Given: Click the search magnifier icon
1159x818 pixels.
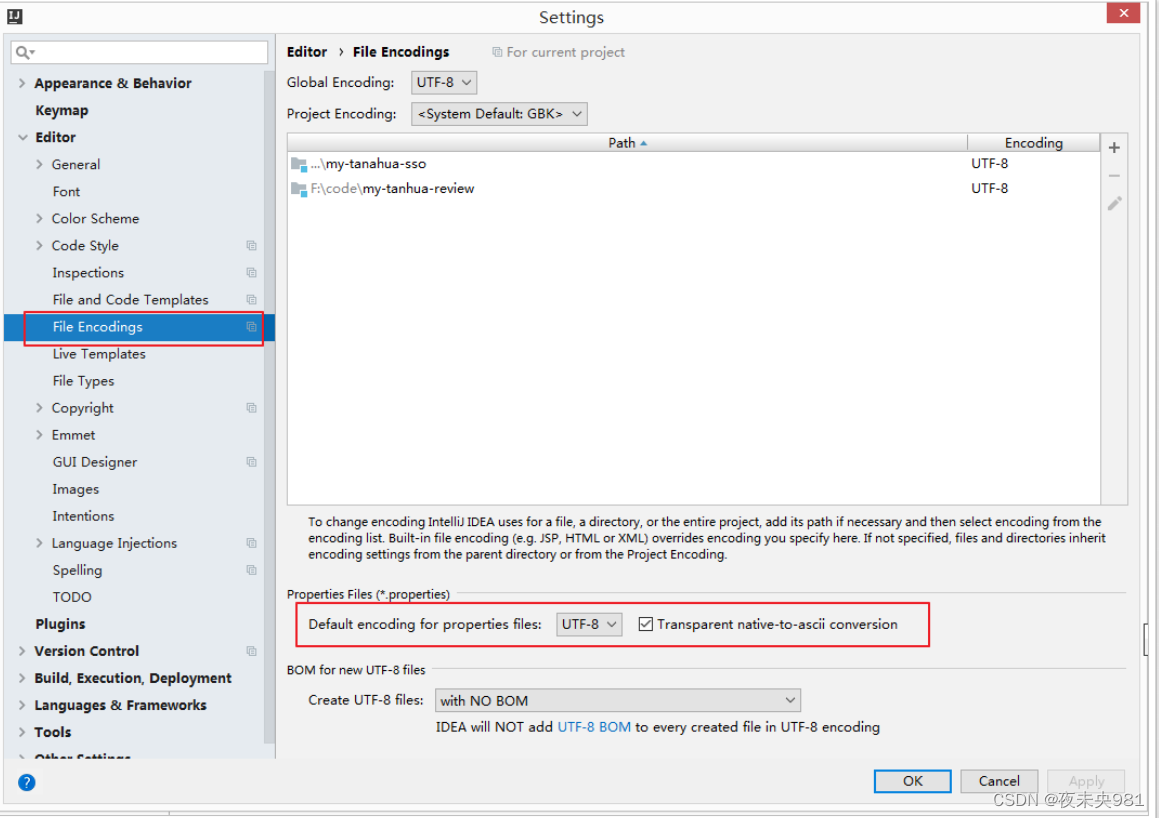Looking at the screenshot, I should coord(24,52).
